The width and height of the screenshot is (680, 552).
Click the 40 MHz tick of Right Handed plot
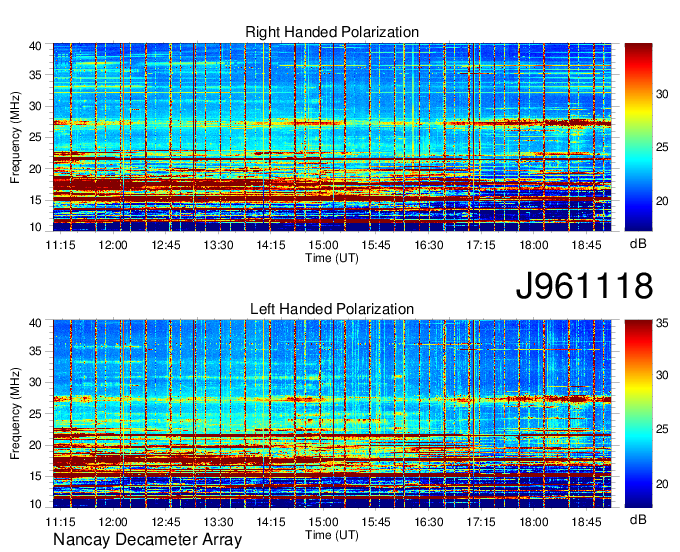tap(35, 46)
